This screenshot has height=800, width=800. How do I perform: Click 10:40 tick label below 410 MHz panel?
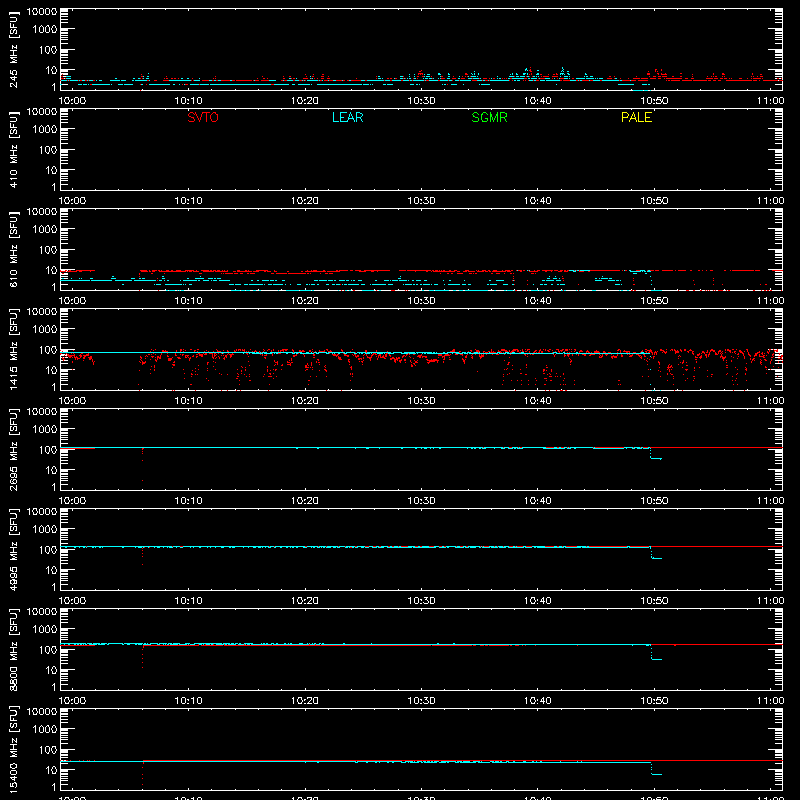pyautogui.click(x=538, y=201)
